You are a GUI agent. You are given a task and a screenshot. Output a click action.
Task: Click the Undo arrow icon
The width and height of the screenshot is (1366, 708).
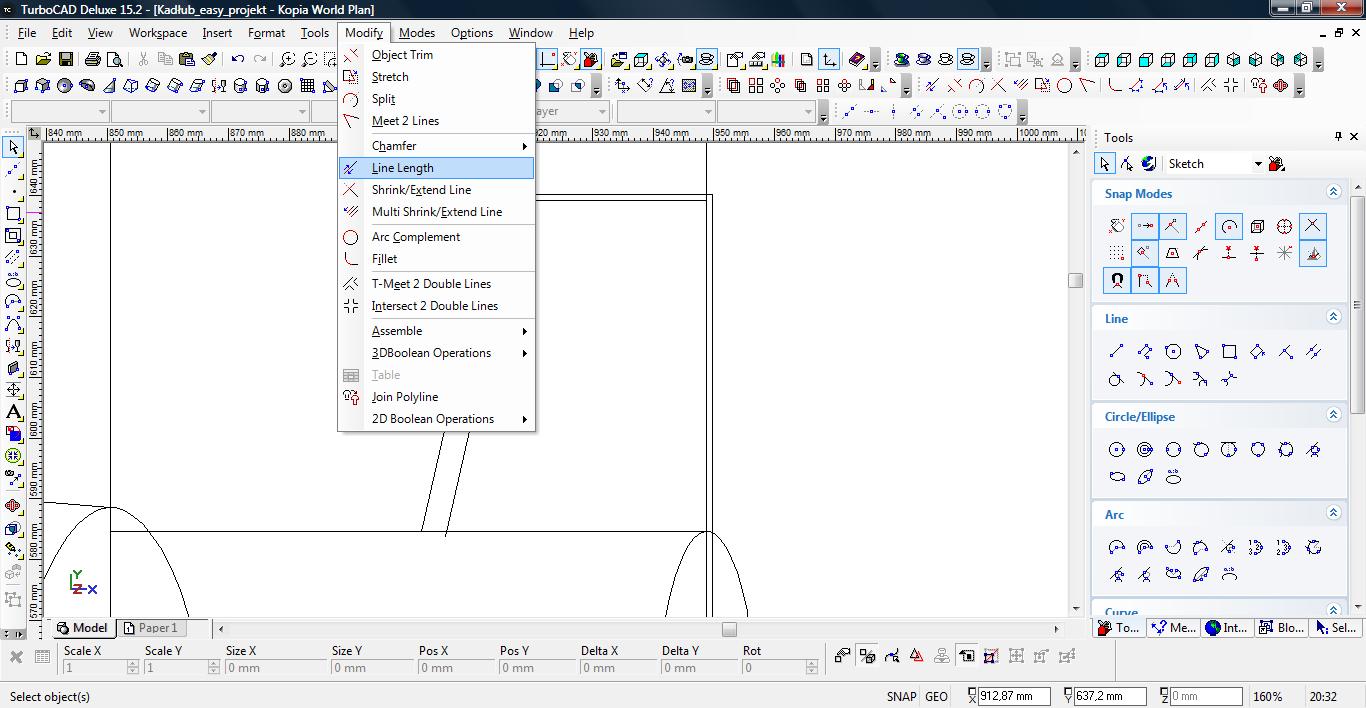click(238, 60)
